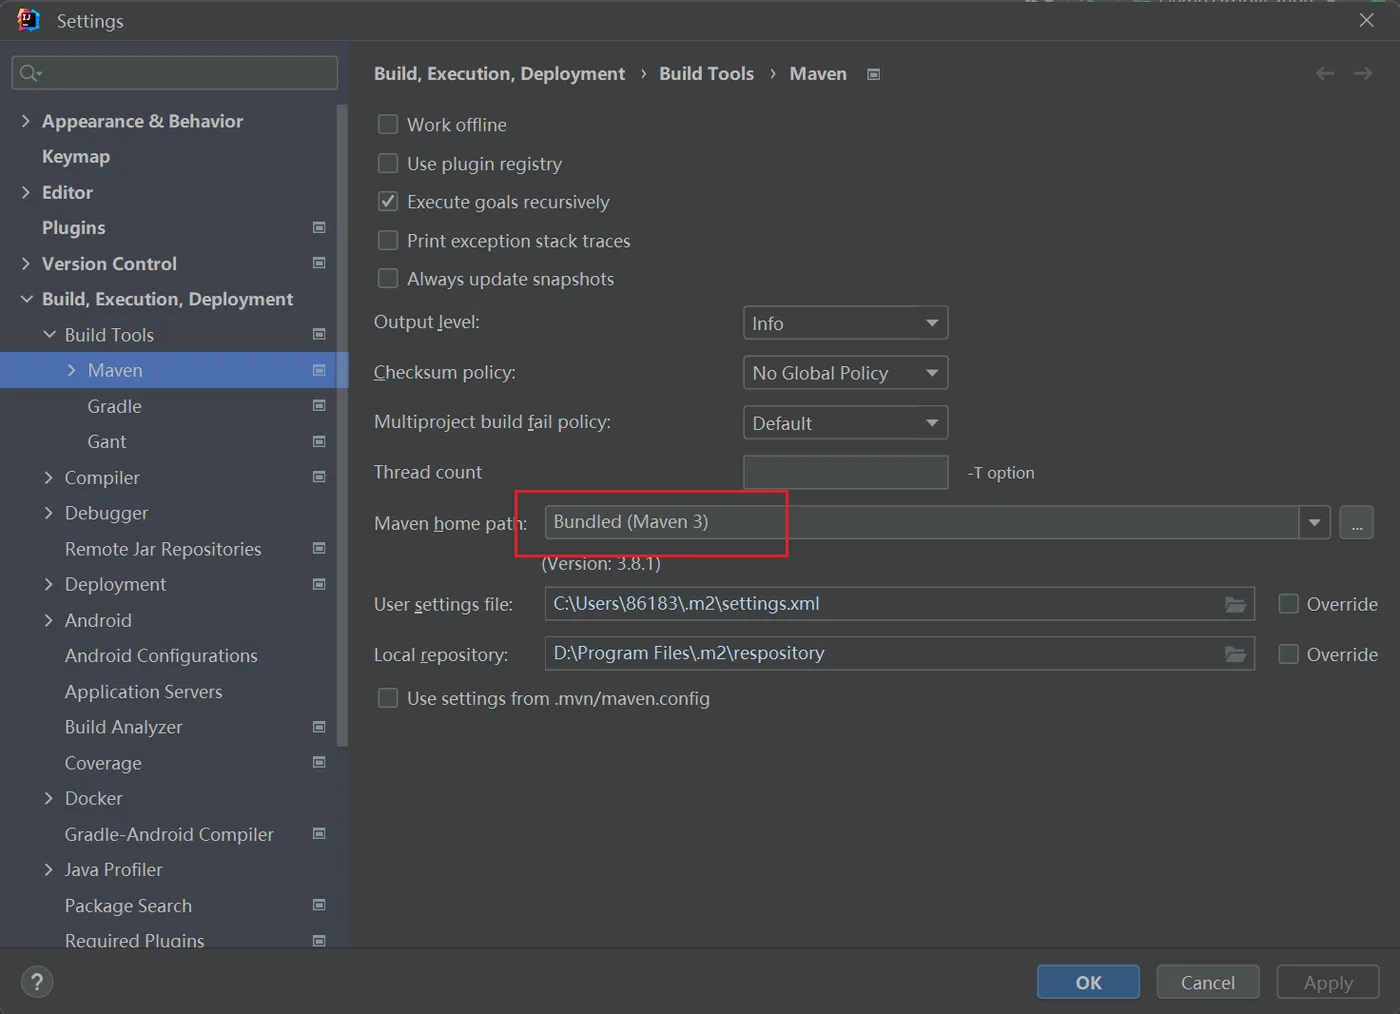Expand the Maven home path dropdown arrow
This screenshot has width=1400, height=1014.
(1314, 523)
